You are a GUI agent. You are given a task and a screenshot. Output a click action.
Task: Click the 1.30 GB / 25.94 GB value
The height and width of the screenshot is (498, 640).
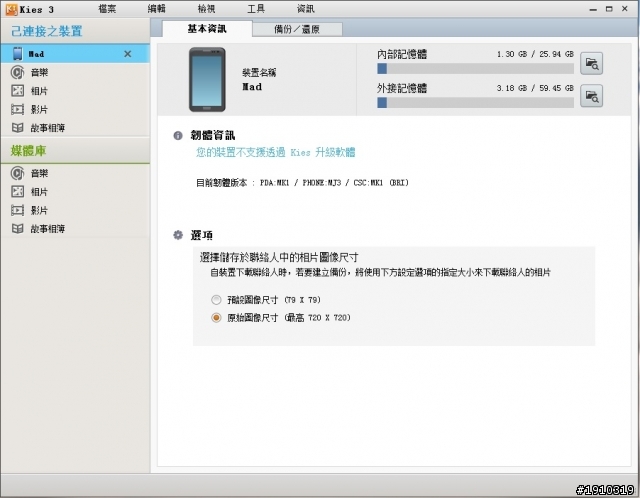click(535, 54)
